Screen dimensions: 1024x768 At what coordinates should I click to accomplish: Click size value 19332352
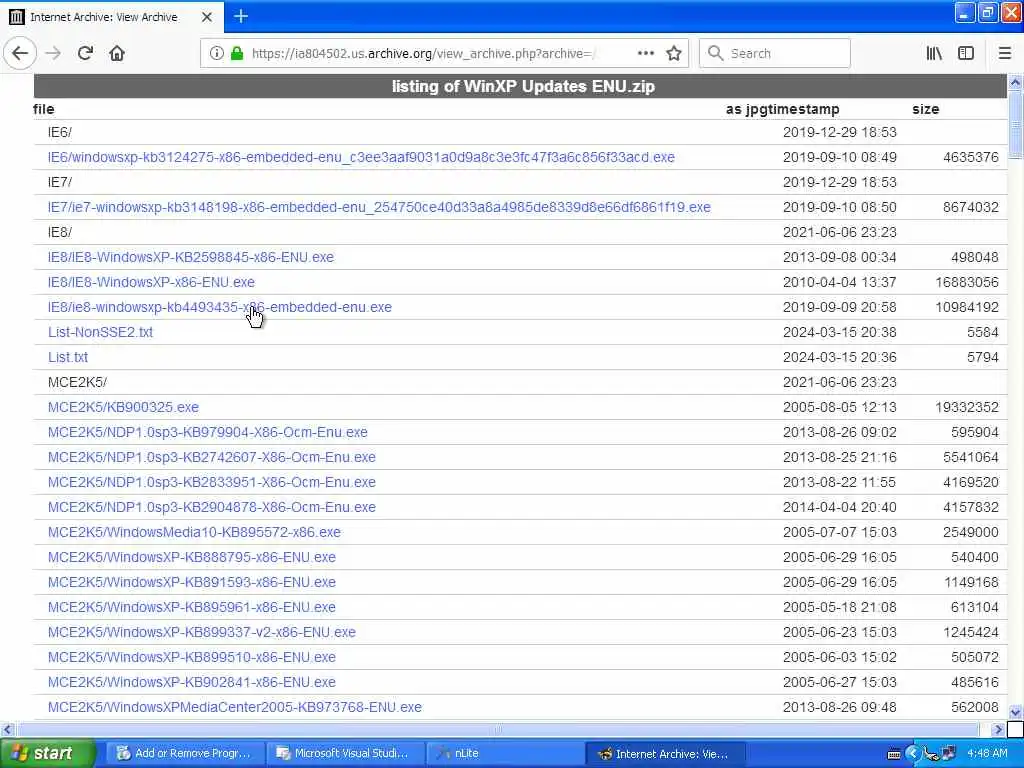click(x=967, y=407)
